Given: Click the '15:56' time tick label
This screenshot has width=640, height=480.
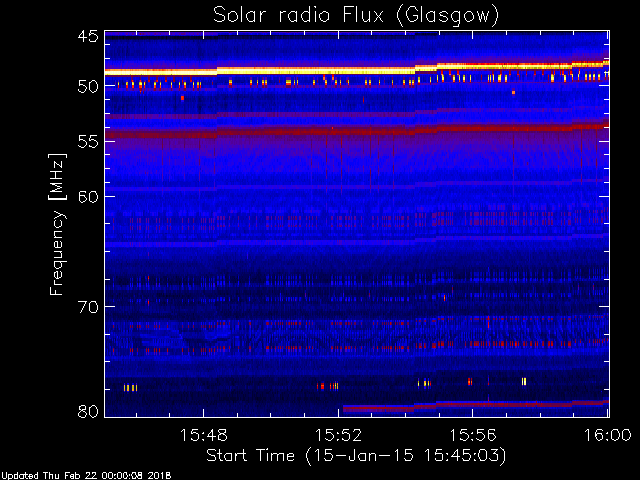Looking at the screenshot, I should (473, 436).
